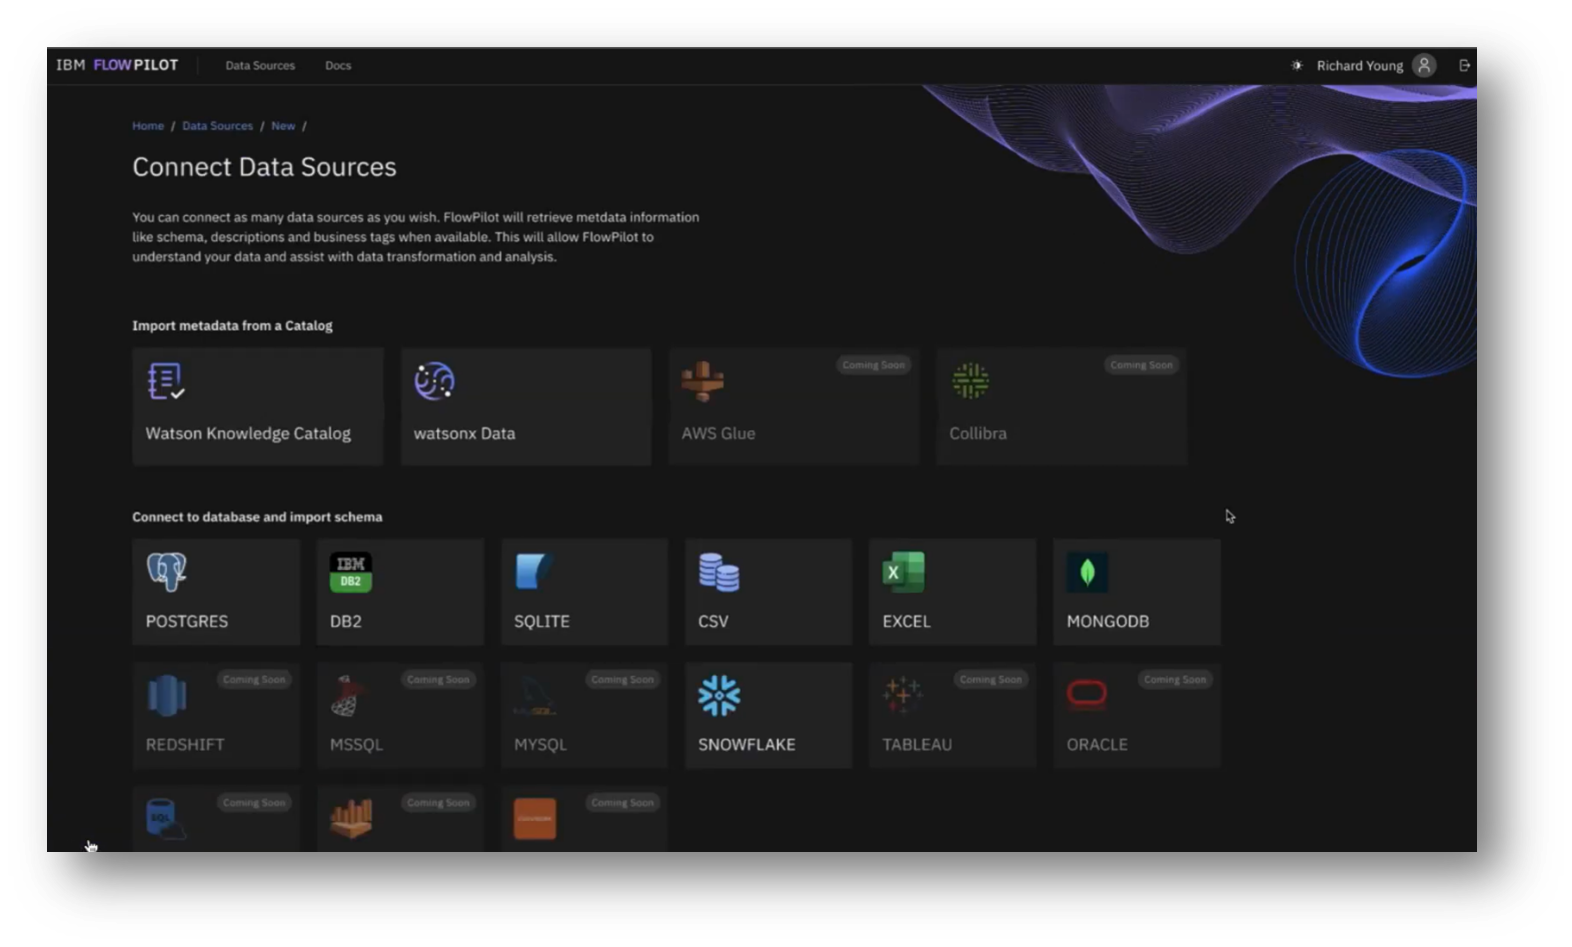Screen dimensions: 1572x947
Task: Click Coming Soon badge on AWS Glue
Action: pyautogui.click(x=873, y=365)
